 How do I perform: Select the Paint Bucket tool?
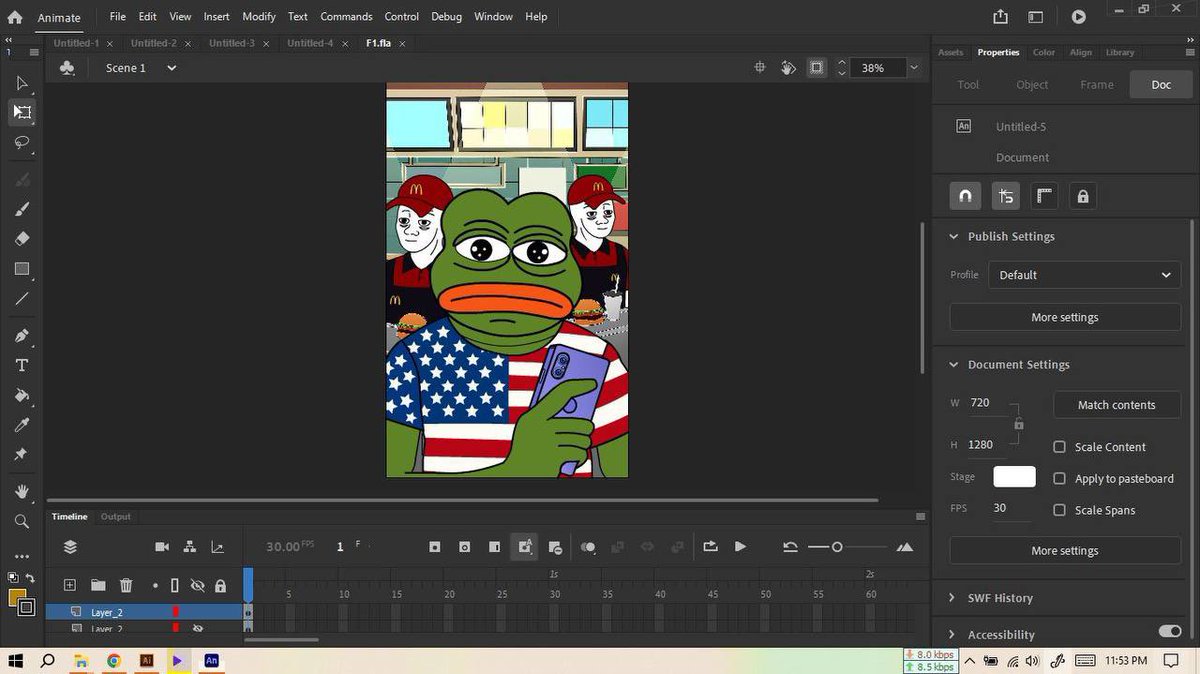click(x=22, y=395)
